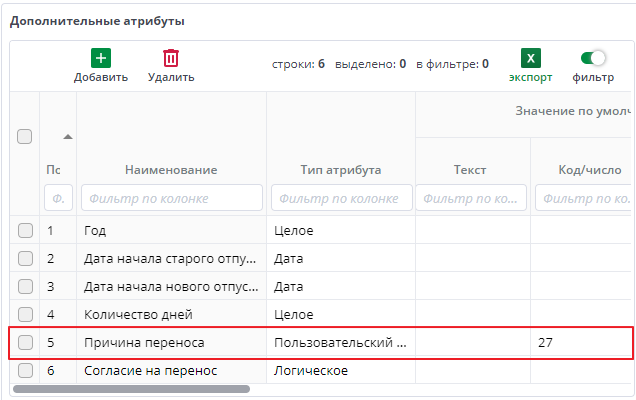Image resolution: width=636 pixels, height=400 pixels.
Task: Click the «Текст» column filter field
Action: pyautogui.click(x=472, y=198)
